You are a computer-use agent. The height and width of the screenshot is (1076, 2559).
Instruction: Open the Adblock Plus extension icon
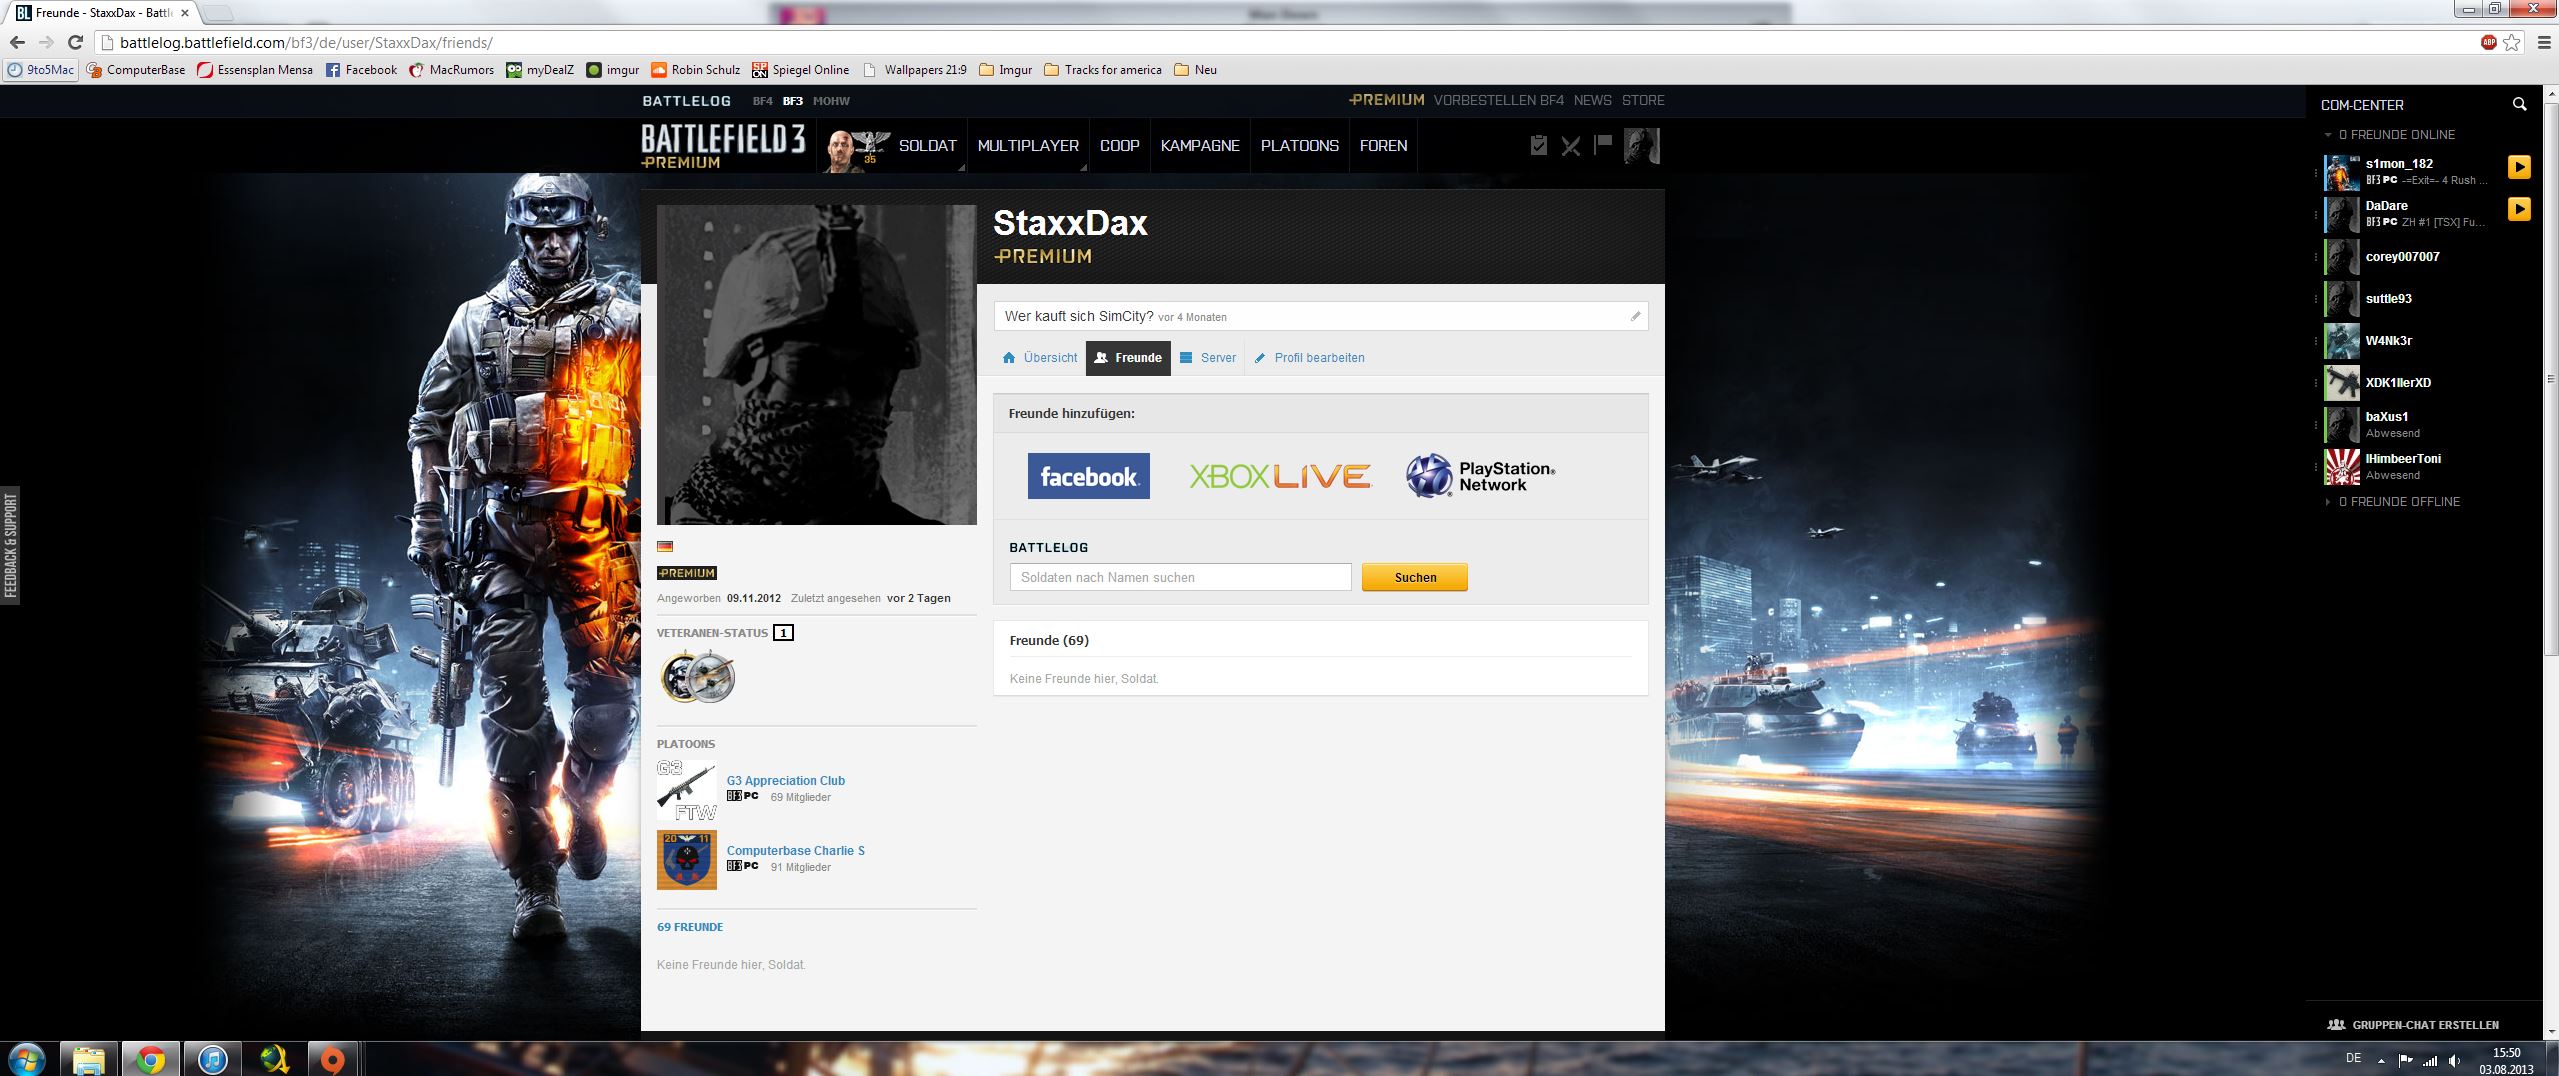click(2489, 42)
